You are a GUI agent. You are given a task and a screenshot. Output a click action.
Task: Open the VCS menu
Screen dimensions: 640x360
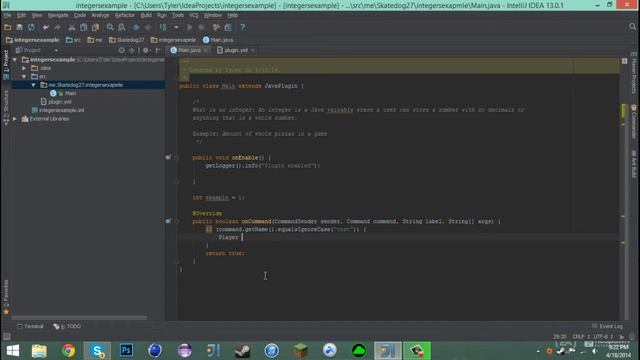point(194,15)
